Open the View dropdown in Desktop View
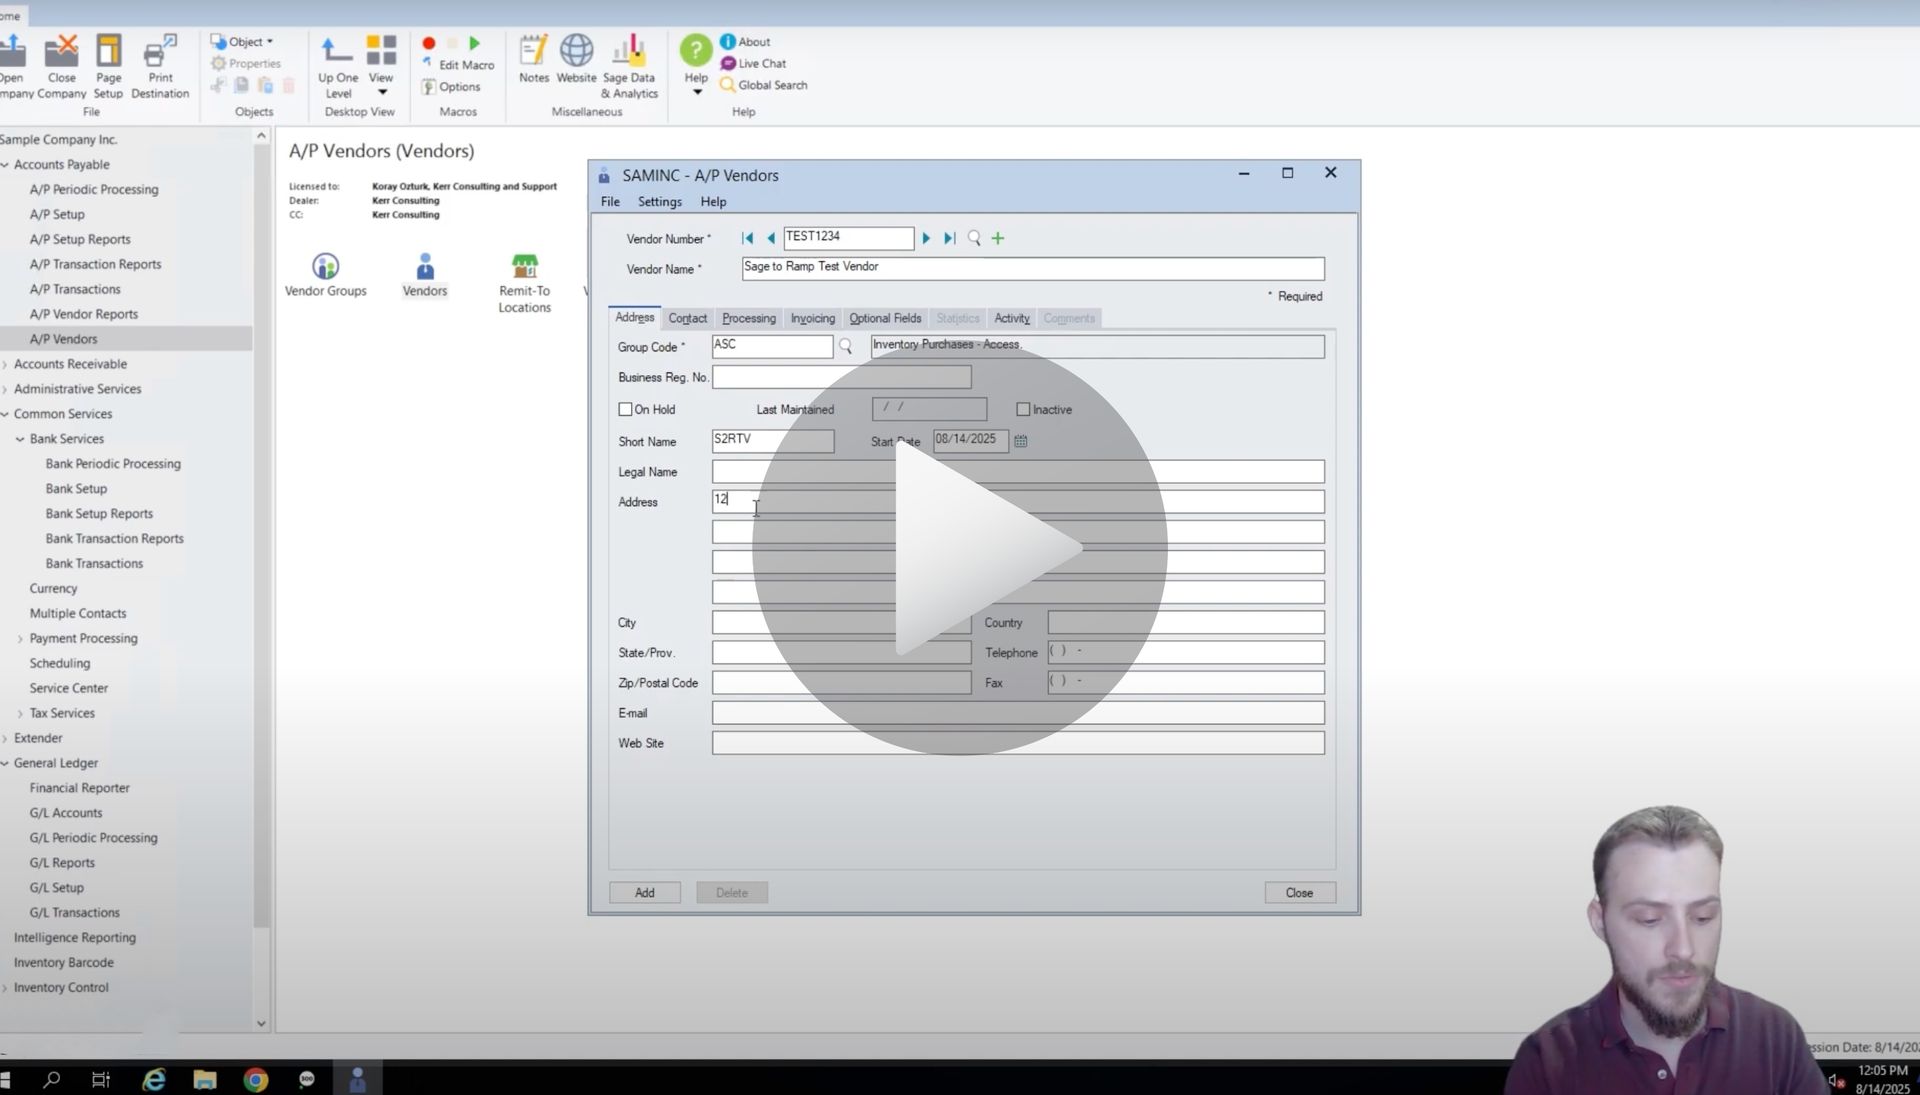The width and height of the screenshot is (1920, 1095). (381, 90)
